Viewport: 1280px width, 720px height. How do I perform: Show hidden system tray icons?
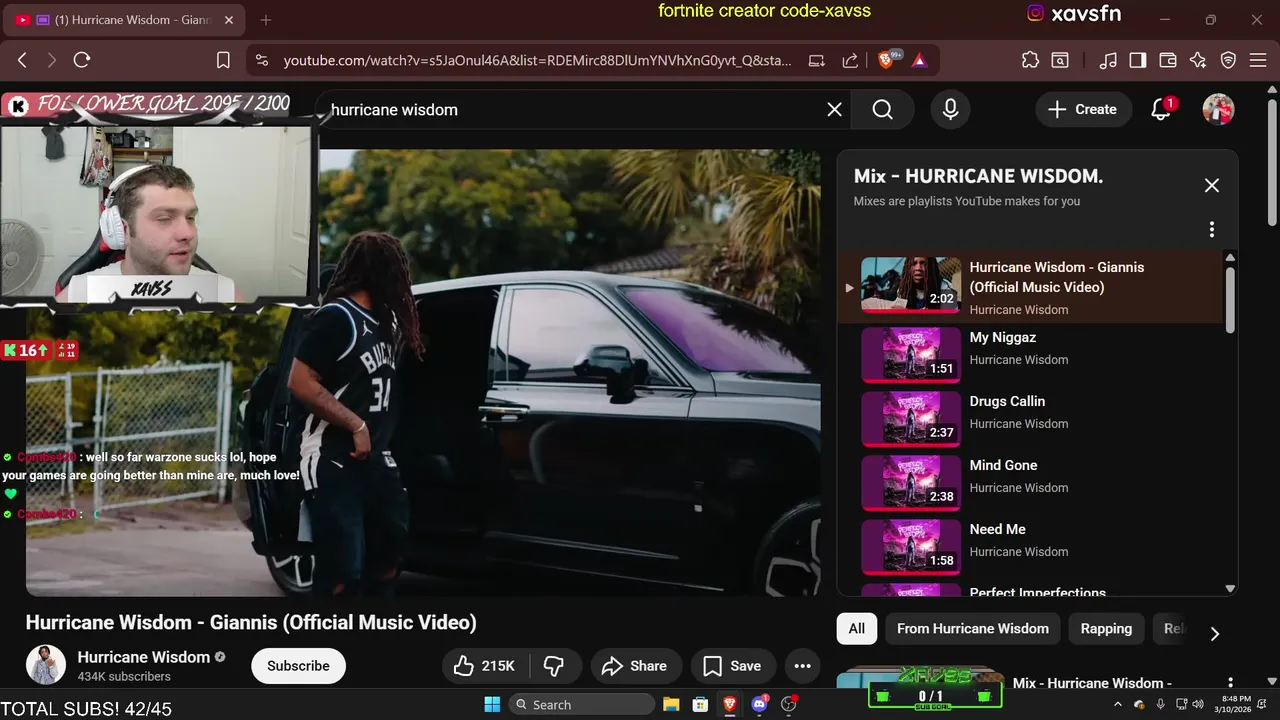1119,704
